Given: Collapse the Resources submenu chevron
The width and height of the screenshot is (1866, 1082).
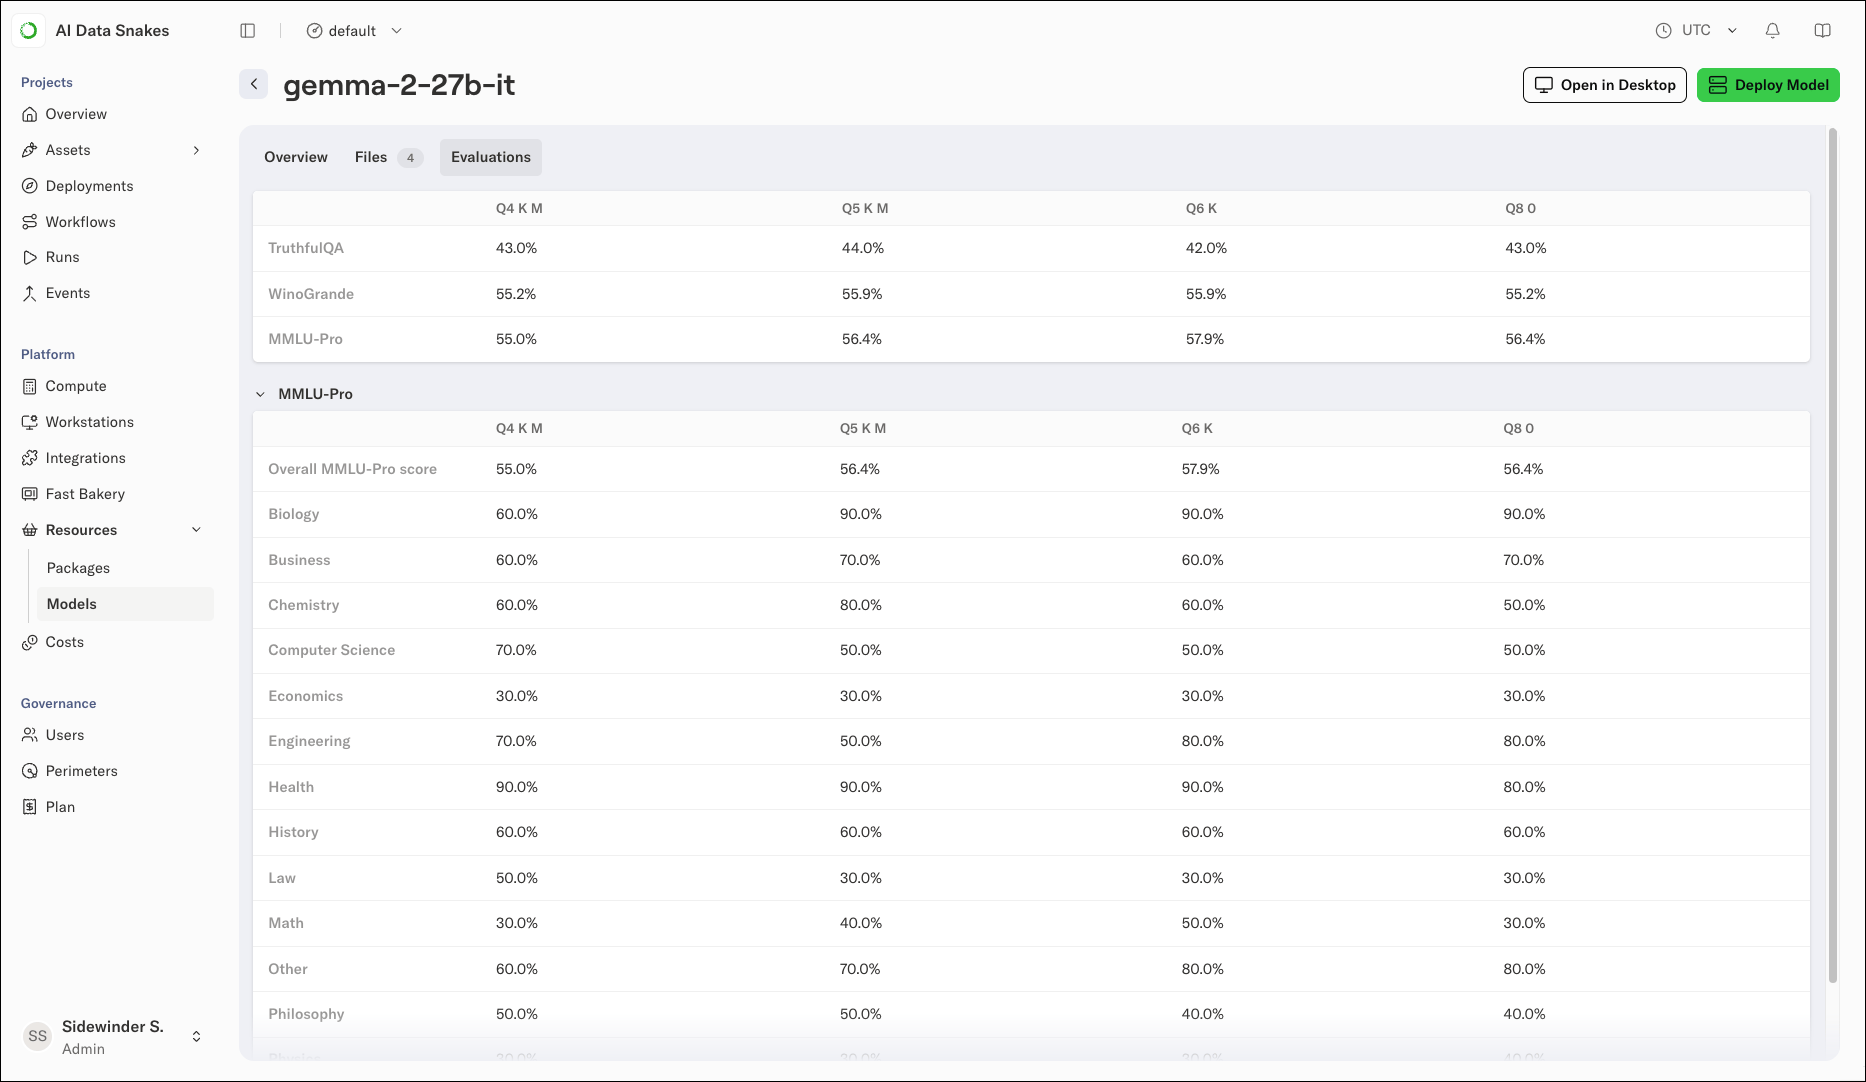Looking at the screenshot, I should [196, 530].
